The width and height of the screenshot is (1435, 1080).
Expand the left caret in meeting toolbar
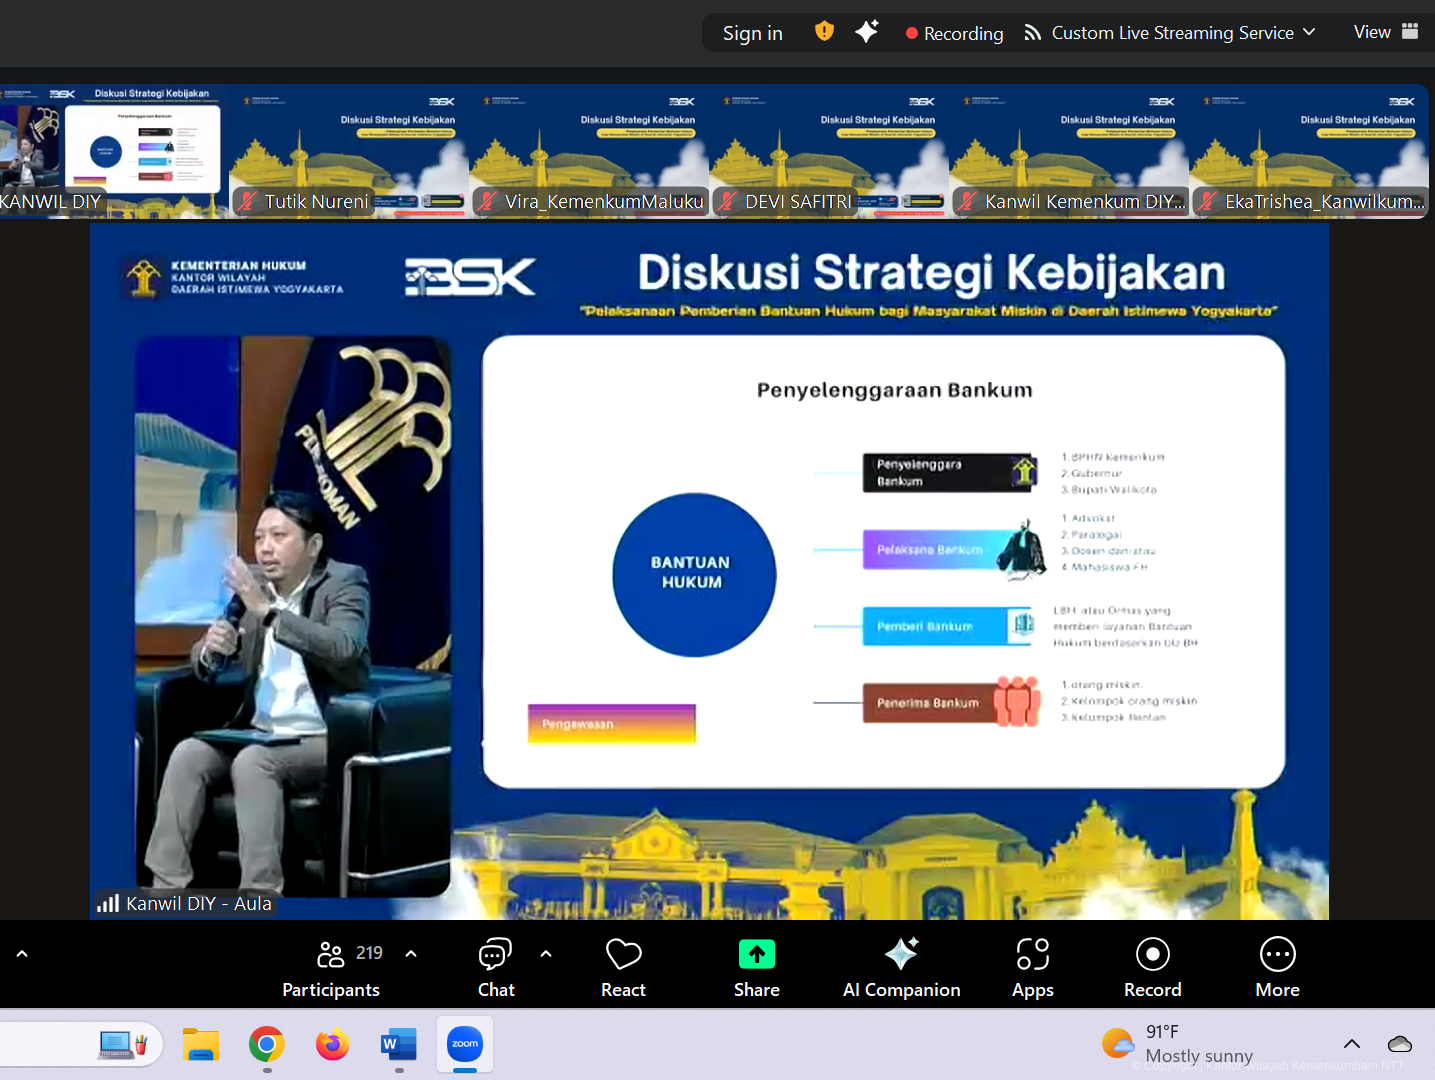[22, 954]
